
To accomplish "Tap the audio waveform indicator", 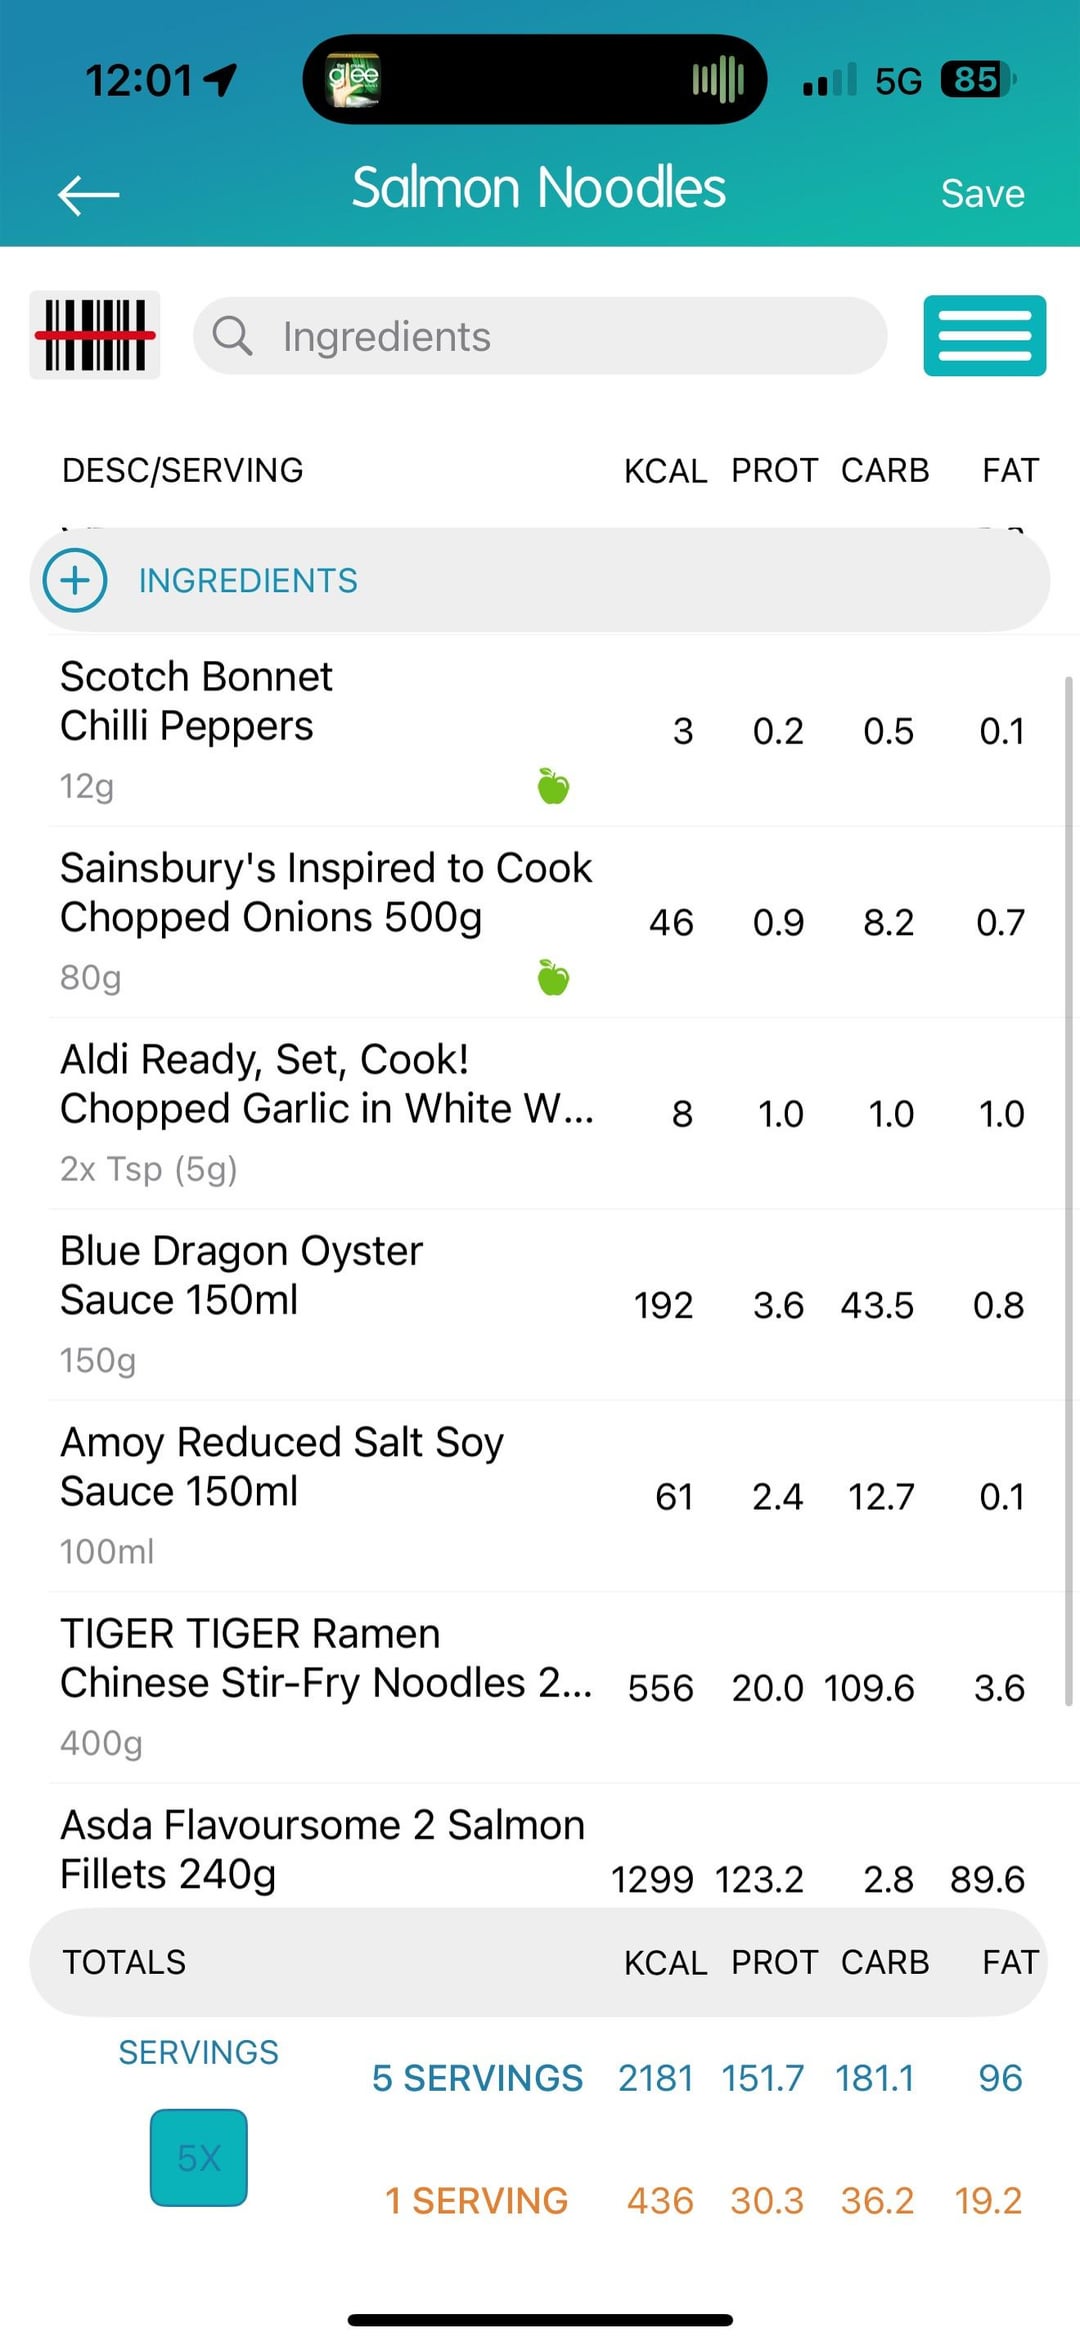I will click(717, 79).
